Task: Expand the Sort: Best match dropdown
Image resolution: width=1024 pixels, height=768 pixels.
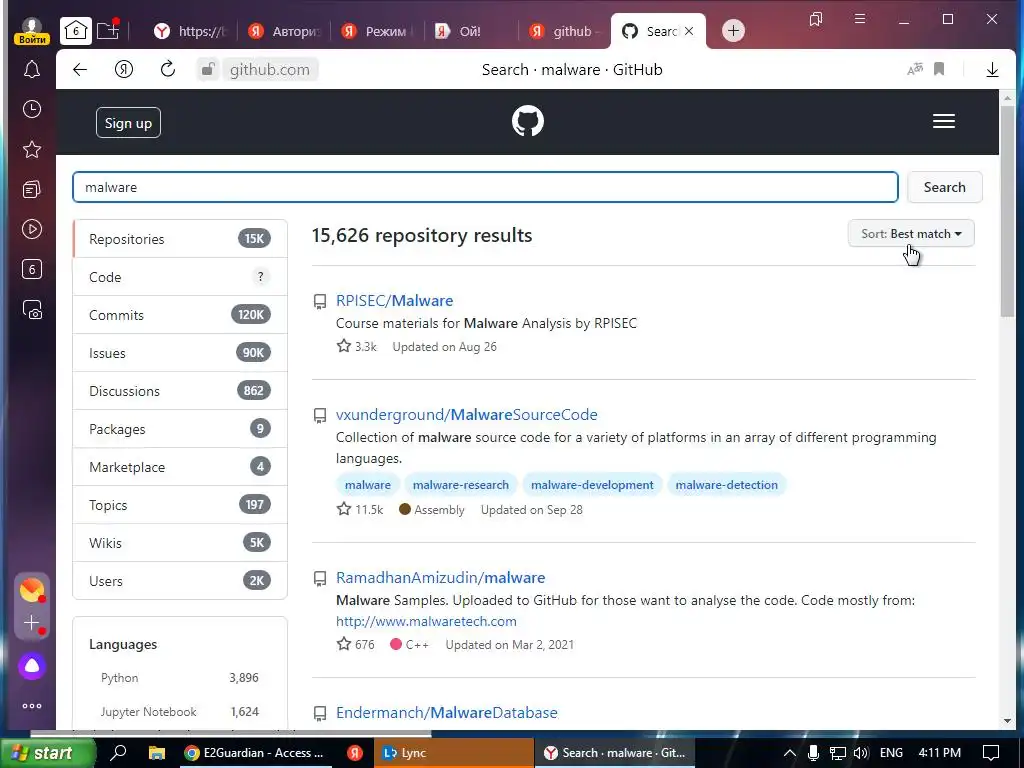Action: tap(911, 234)
